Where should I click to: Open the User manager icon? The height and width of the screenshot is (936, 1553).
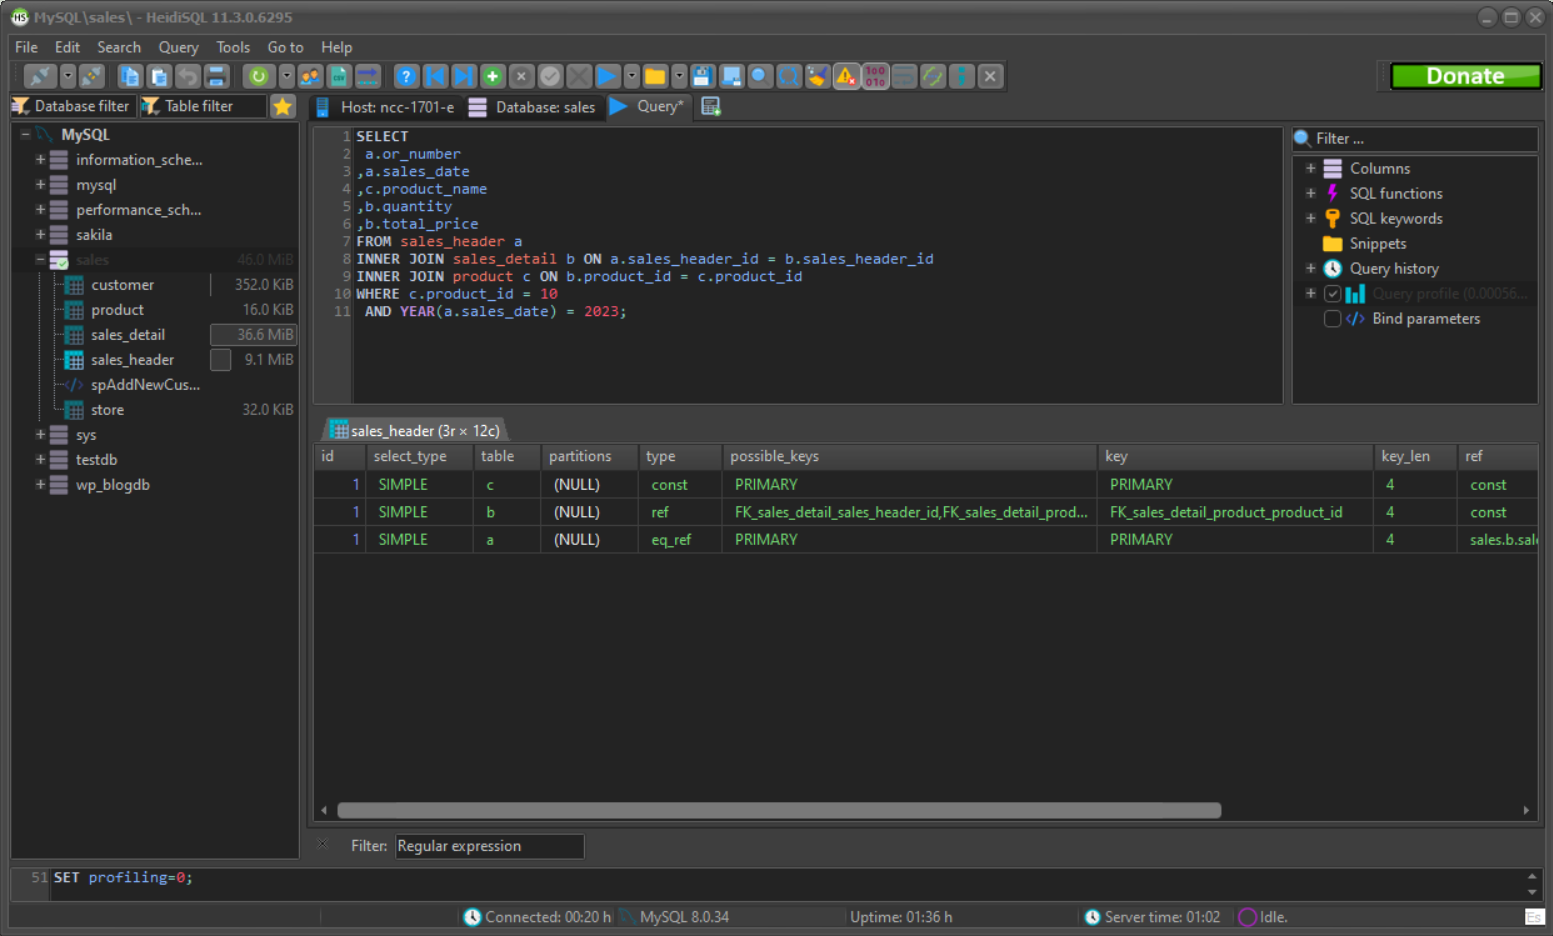coord(311,76)
